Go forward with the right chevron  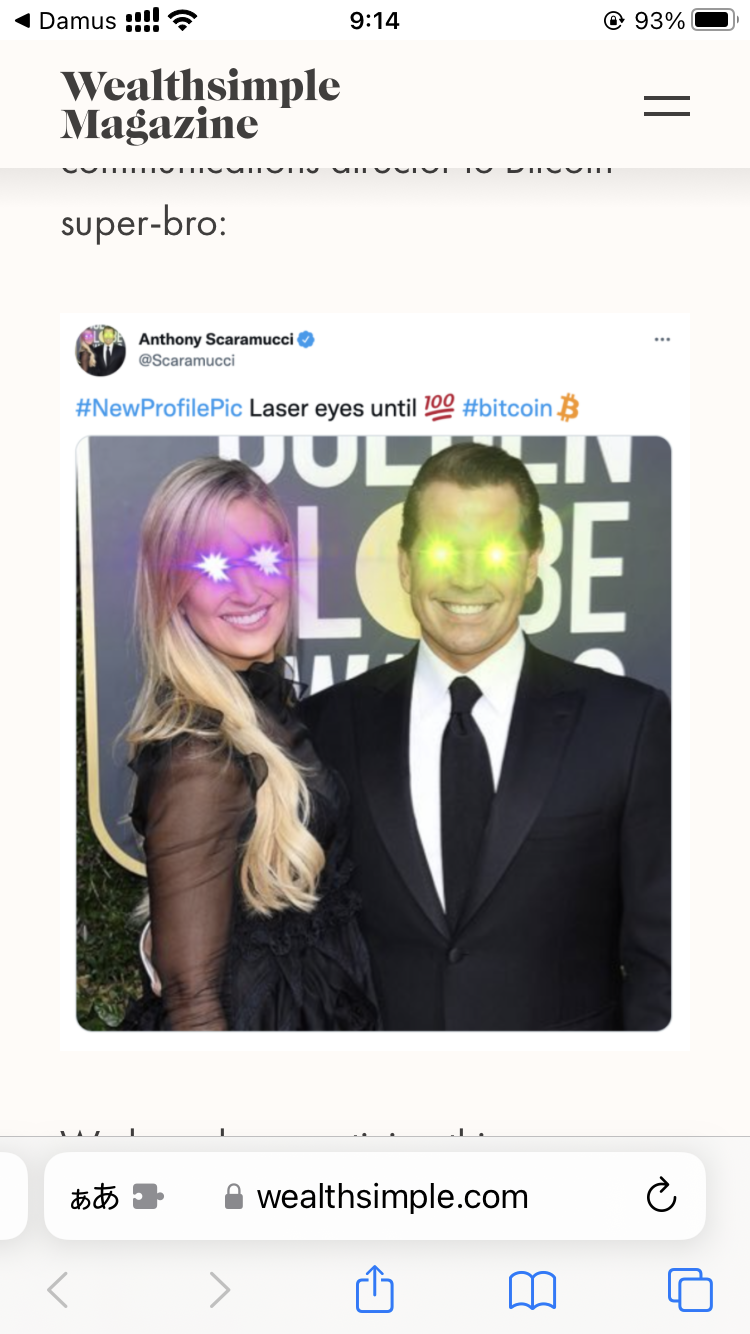(x=219, y=1290)
